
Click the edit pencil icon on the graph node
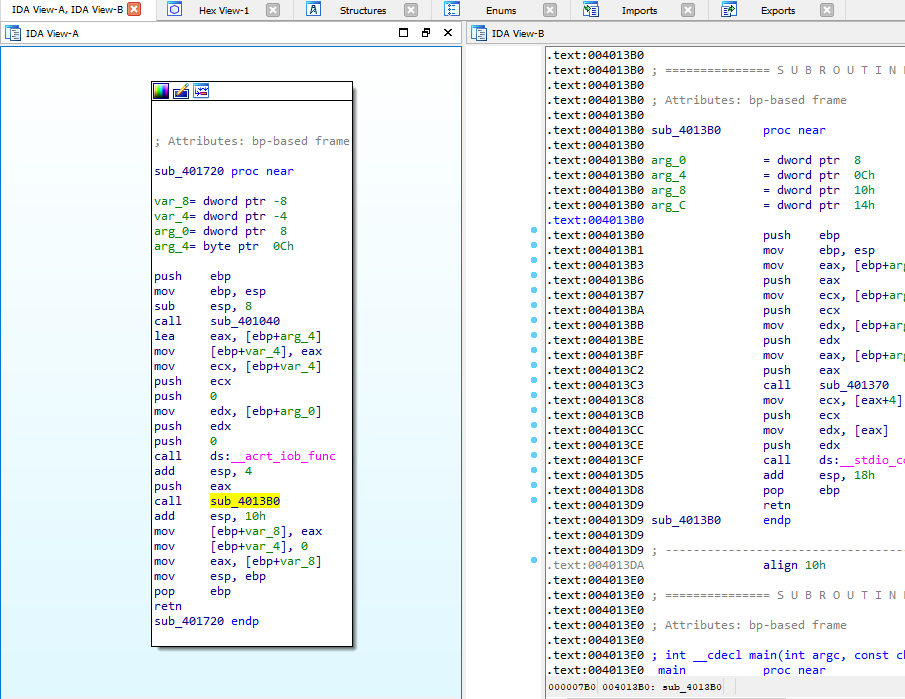(x=180, y=90)
